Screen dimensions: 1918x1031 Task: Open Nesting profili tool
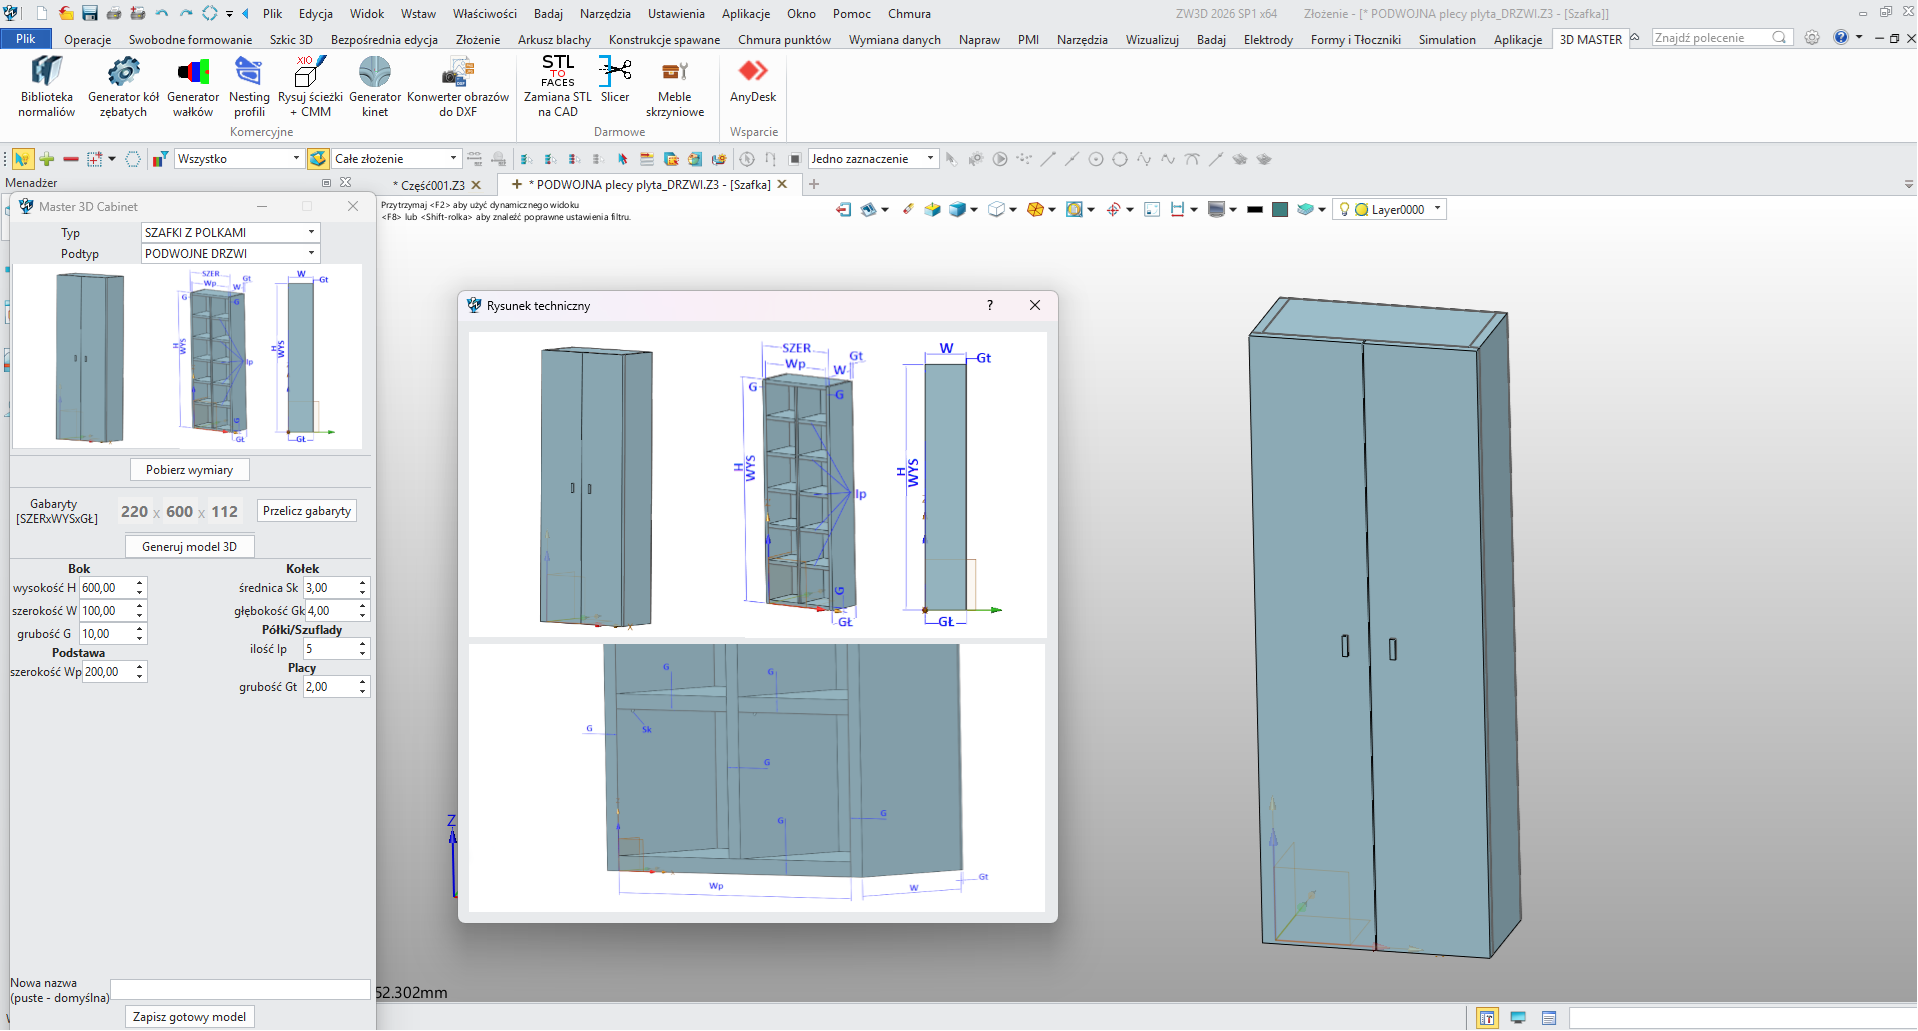point(248,87)
